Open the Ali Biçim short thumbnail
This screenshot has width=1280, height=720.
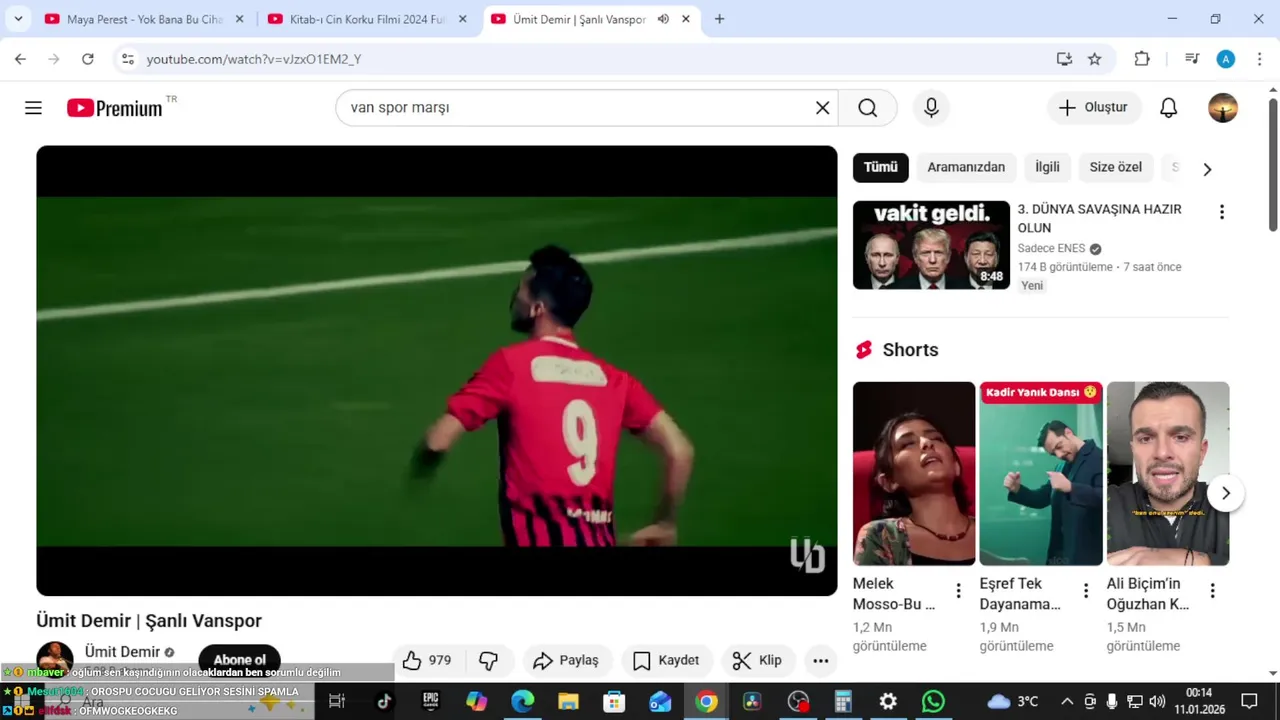click(x=1168, y=473)
